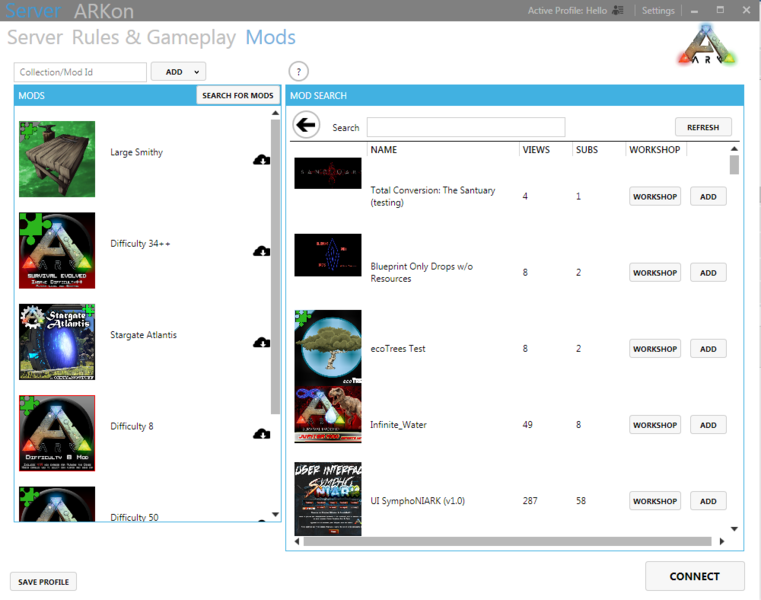This screenshot has width=761, height=600.
Task: Open workshop page for Blueprint Only Drops
Action: [x=655, y=273]
